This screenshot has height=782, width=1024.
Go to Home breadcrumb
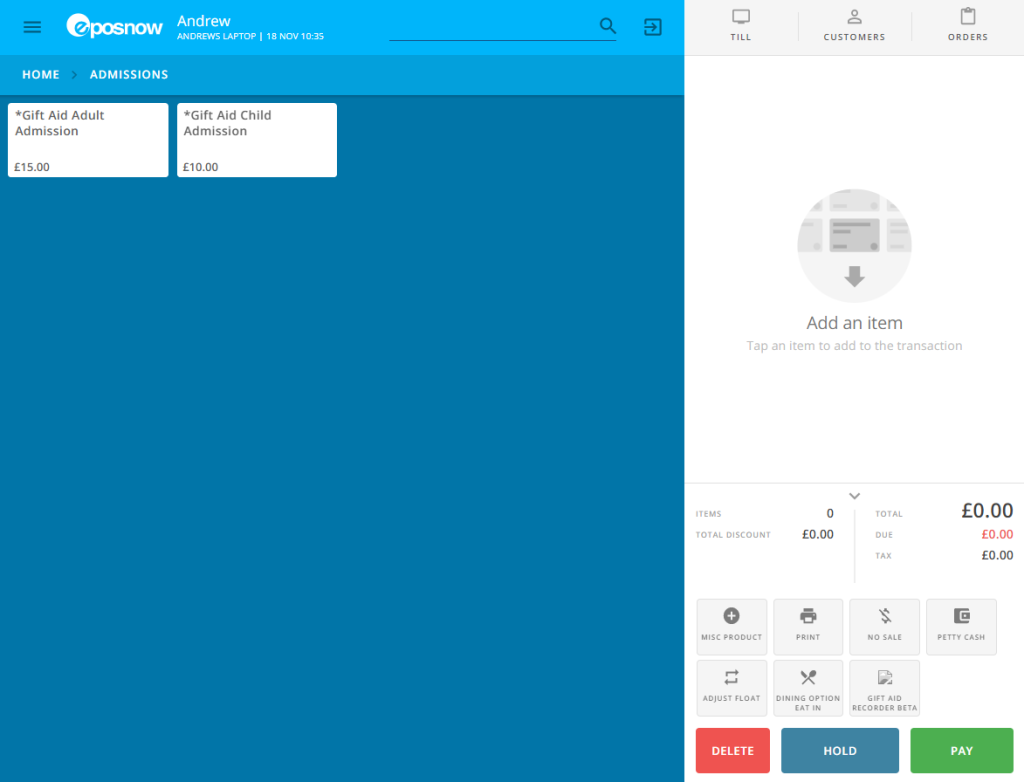coord(40,74)
